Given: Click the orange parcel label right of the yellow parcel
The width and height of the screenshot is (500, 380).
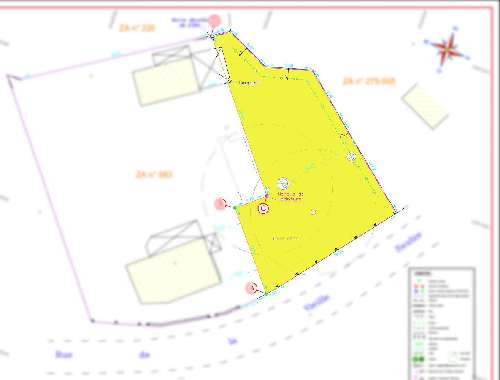Looking at the screenshot, I should [x=369, y=81].
